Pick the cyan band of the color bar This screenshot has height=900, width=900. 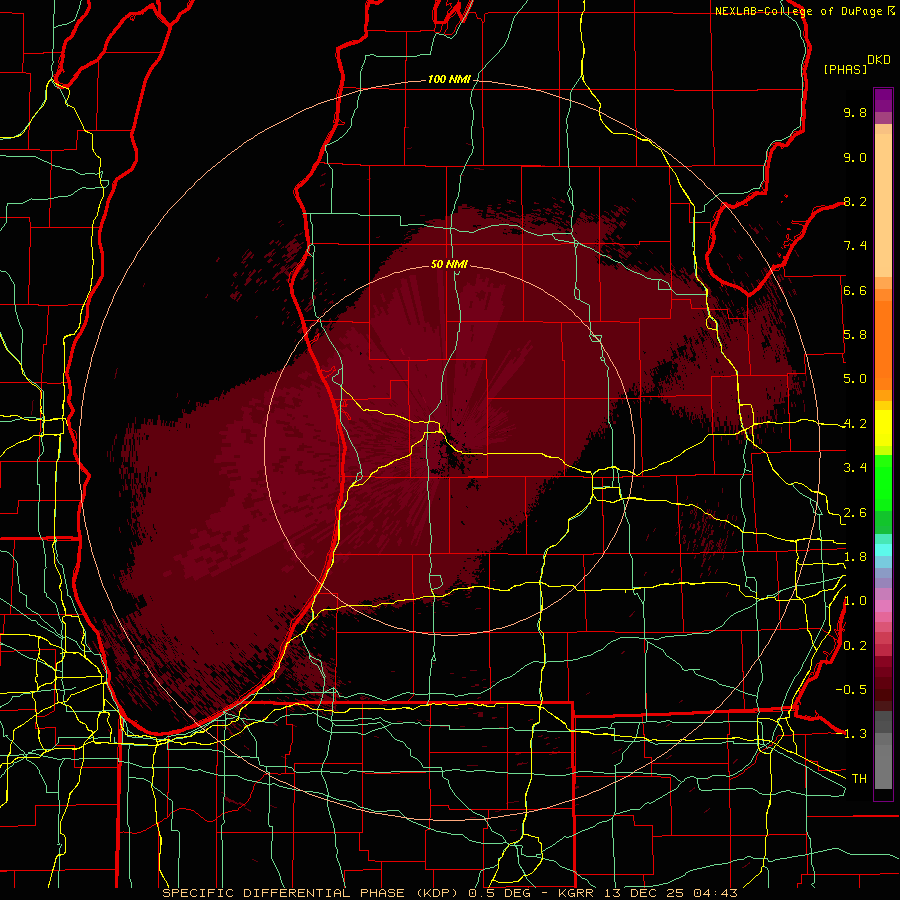click(883, 550)
